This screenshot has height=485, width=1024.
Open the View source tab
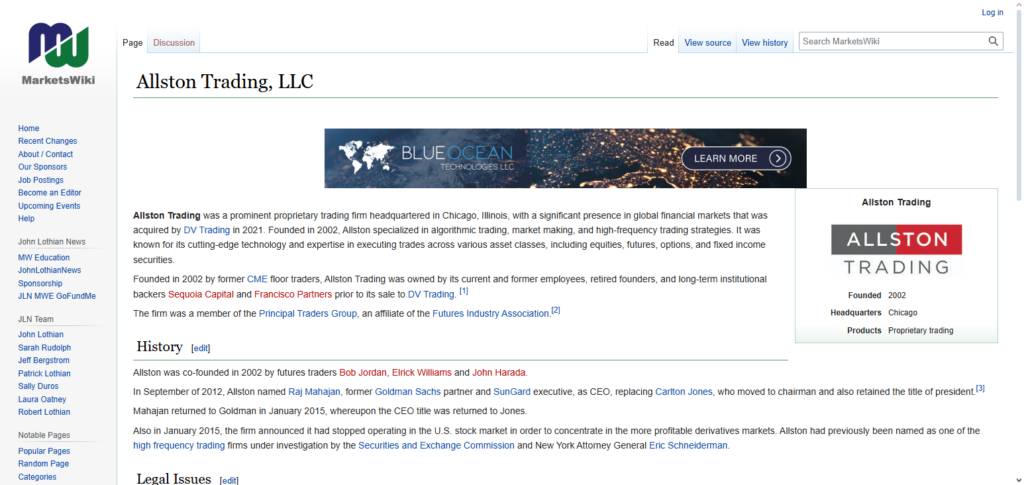tap(707, 43)
